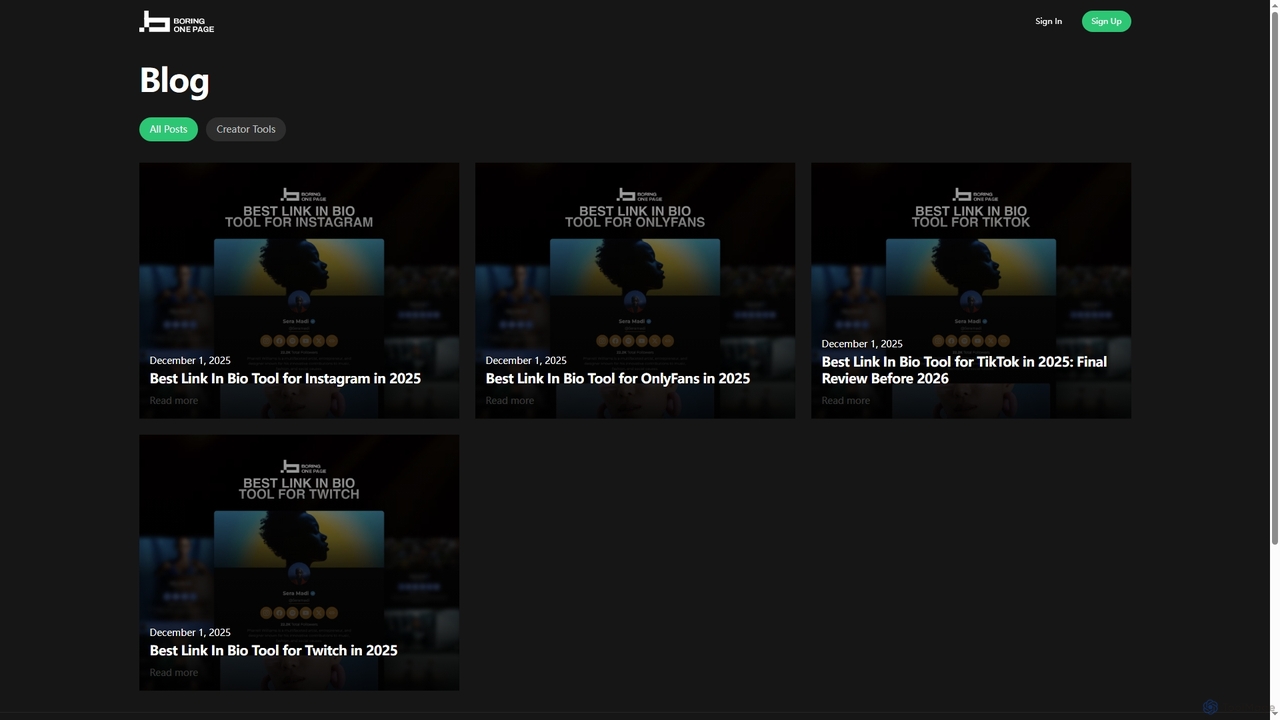Click the Blog page heading

click(174, 80)
